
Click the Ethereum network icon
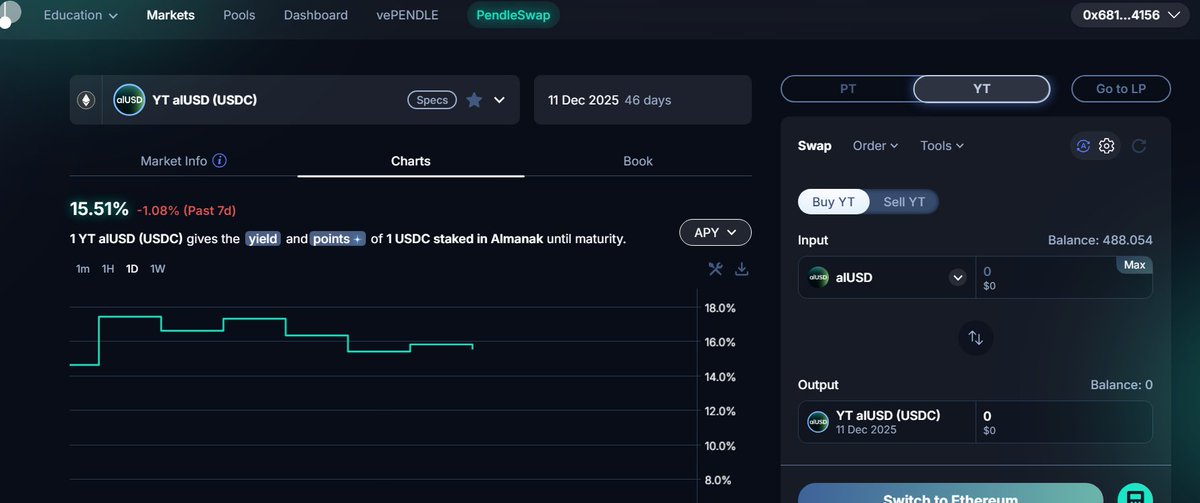pyautogui.click(x=86, y=100)
